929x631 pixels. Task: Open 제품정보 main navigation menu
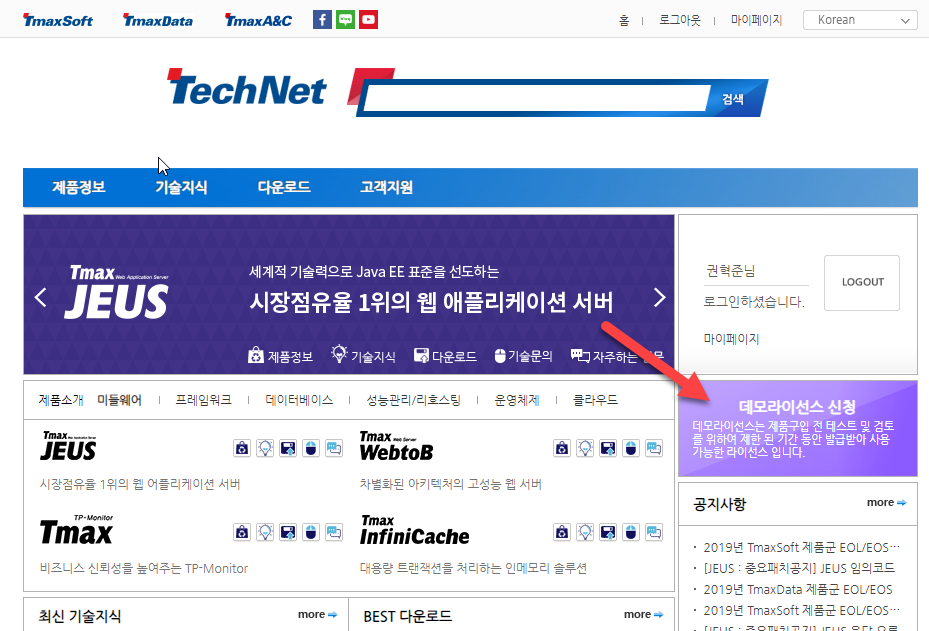[x=79, y=187]
